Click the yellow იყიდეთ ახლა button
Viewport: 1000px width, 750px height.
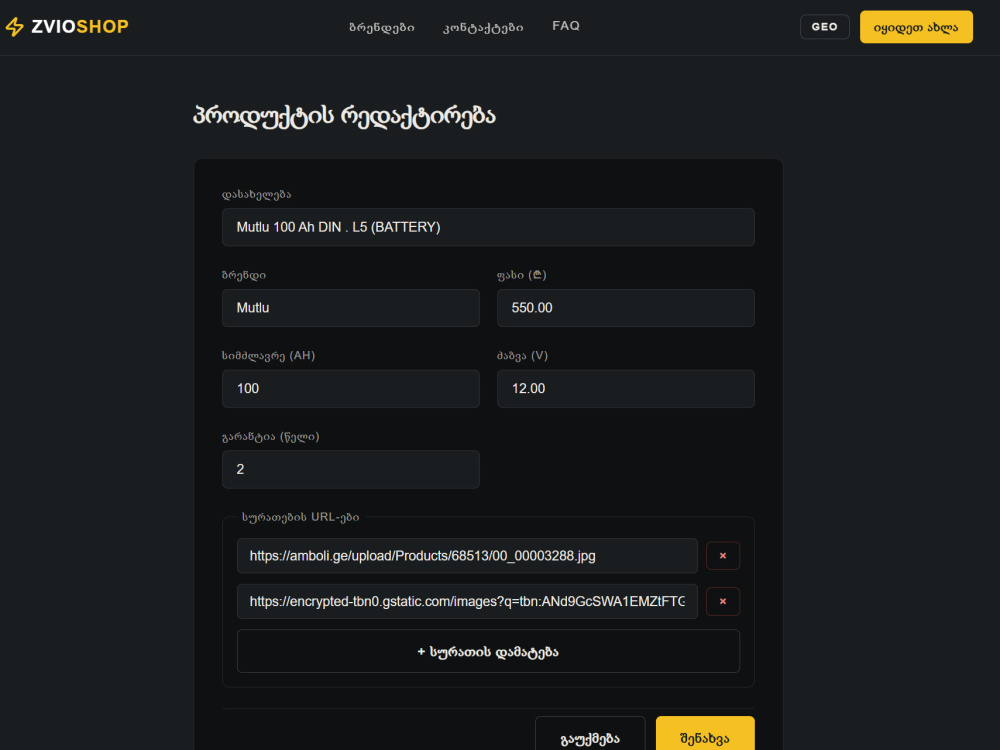coord(916,27)
